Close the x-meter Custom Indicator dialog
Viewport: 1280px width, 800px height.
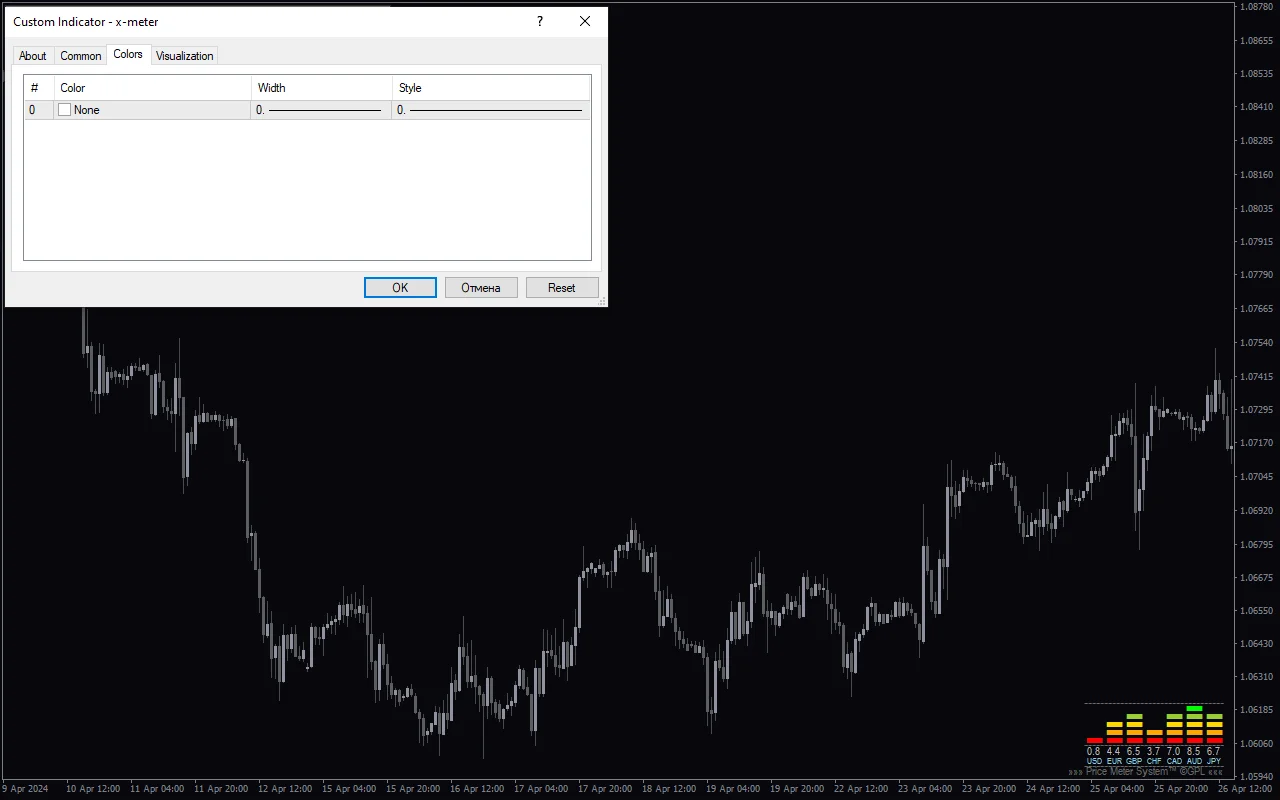point(585,21)
